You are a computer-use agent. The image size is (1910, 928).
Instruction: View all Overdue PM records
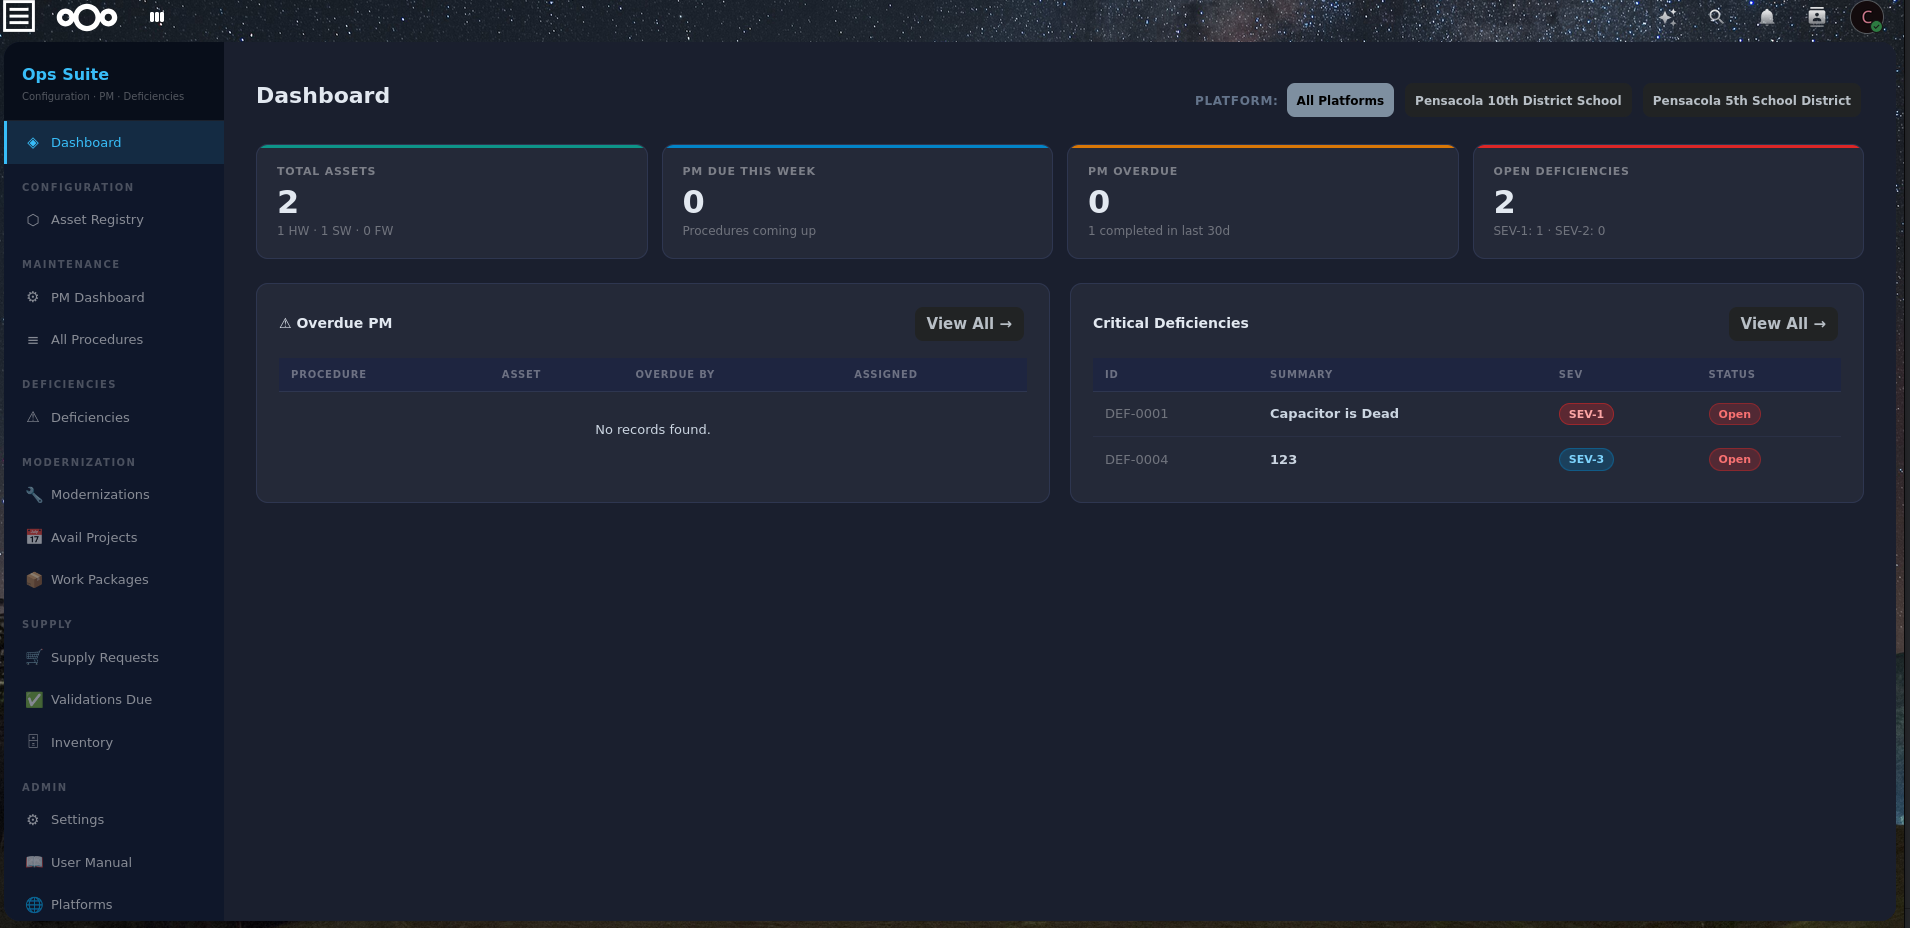coord(969,324)
